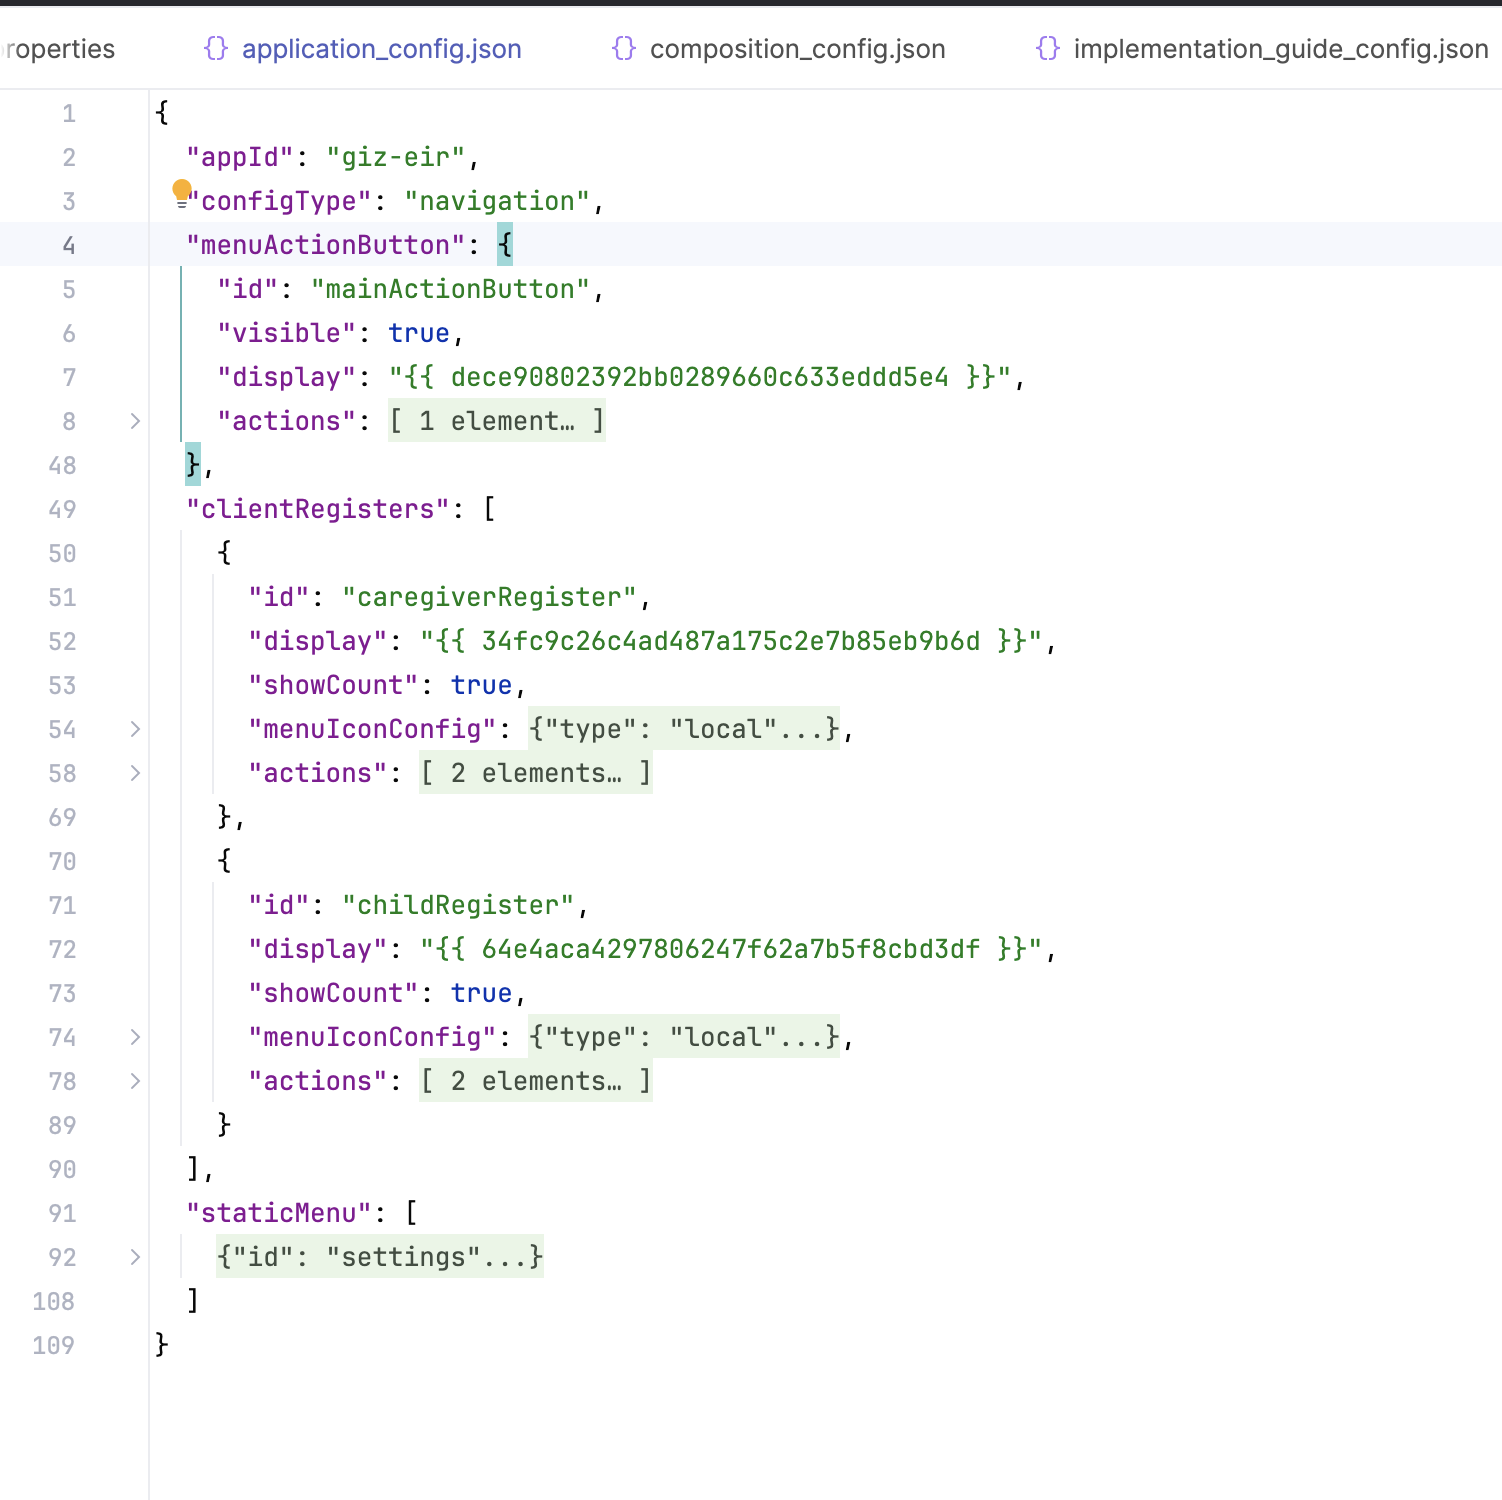Click the "clientRegisters" key

click(x=318, y=509)
